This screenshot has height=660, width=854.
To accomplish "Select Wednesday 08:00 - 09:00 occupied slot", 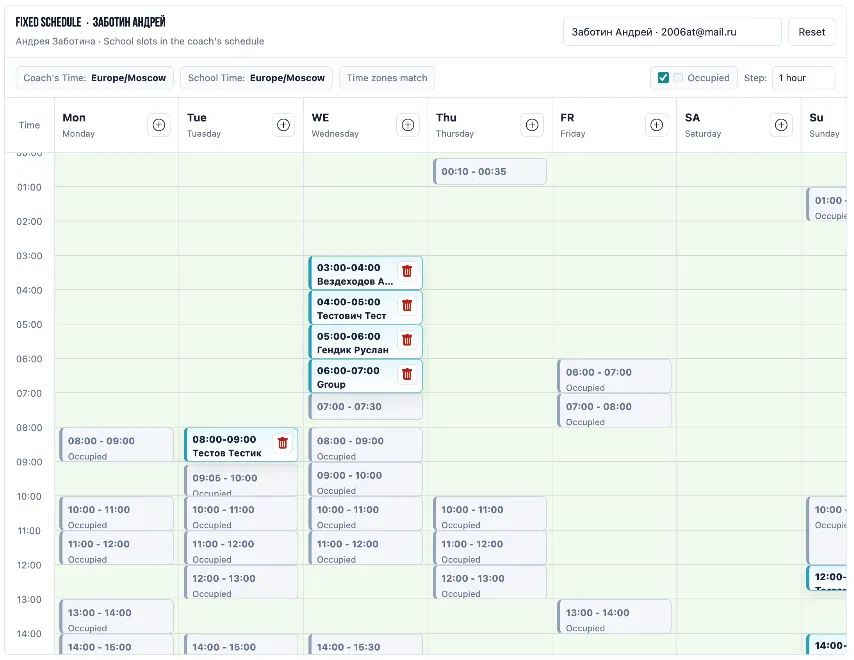I will (365, 445).
